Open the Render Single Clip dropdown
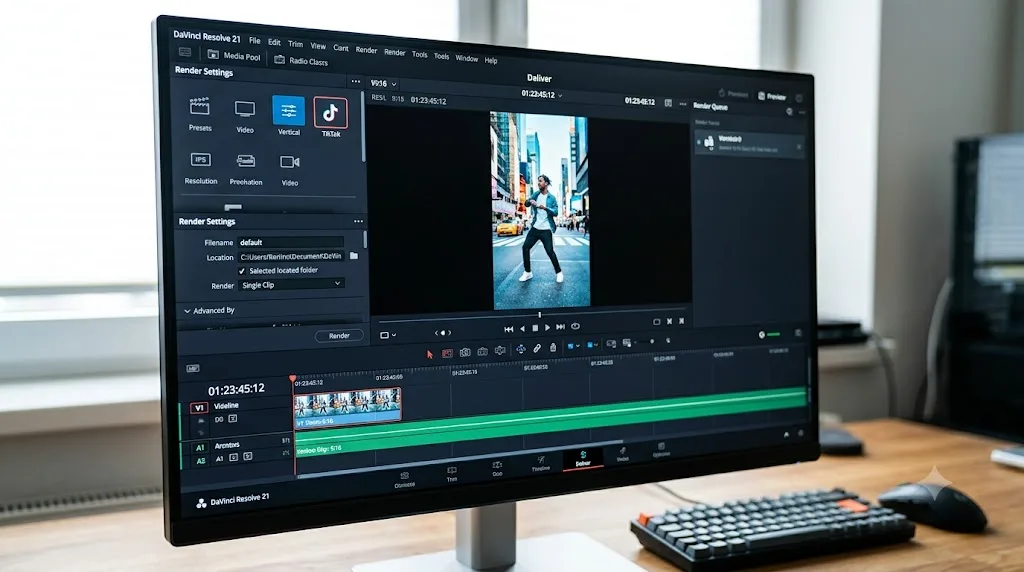Screen dimensions: 1024x572 tap(291, 285)
